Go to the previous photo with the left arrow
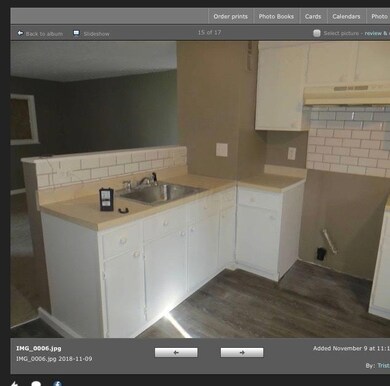Viewport: 390px width, 386px height. coord(176,352)
